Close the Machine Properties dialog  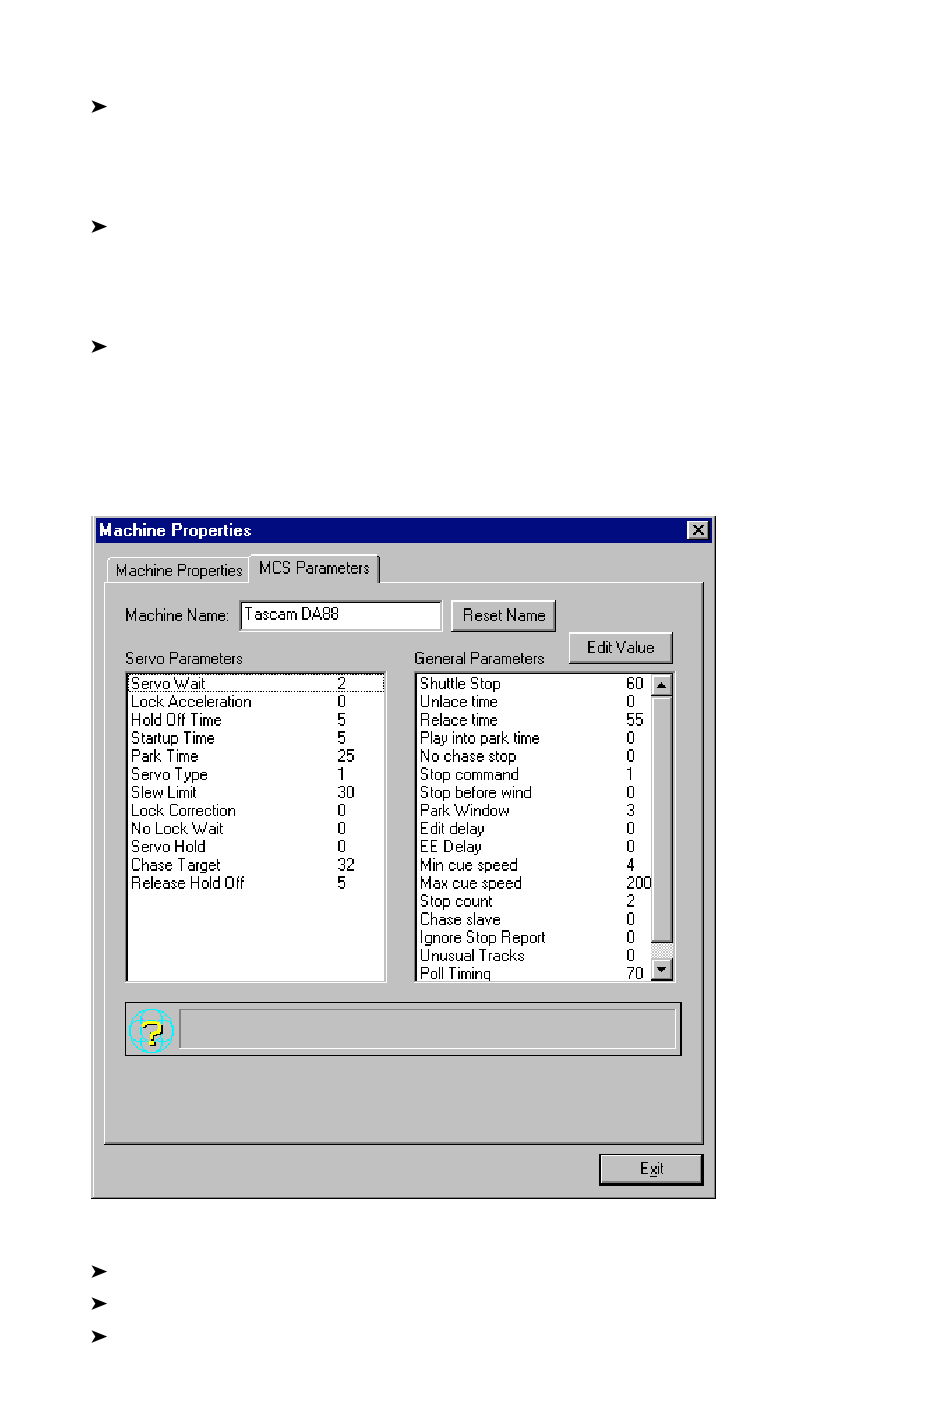[x=698, y=530]
